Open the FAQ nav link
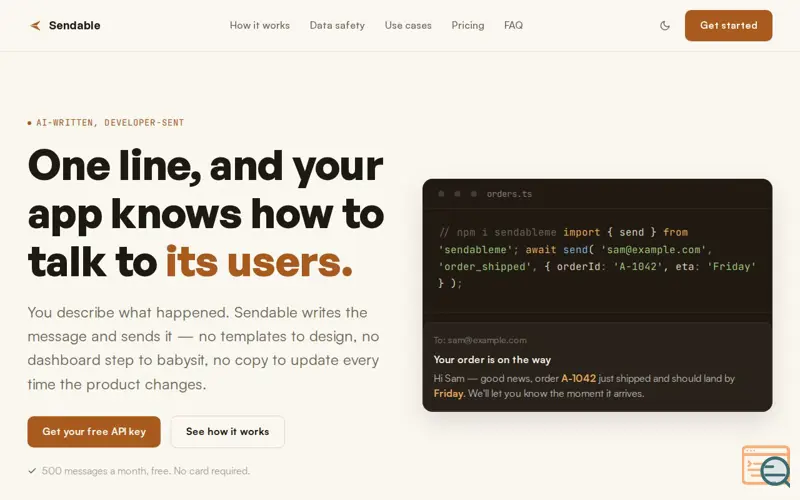The width and height of the screenshot is (800, 500). tap(513, 26)
